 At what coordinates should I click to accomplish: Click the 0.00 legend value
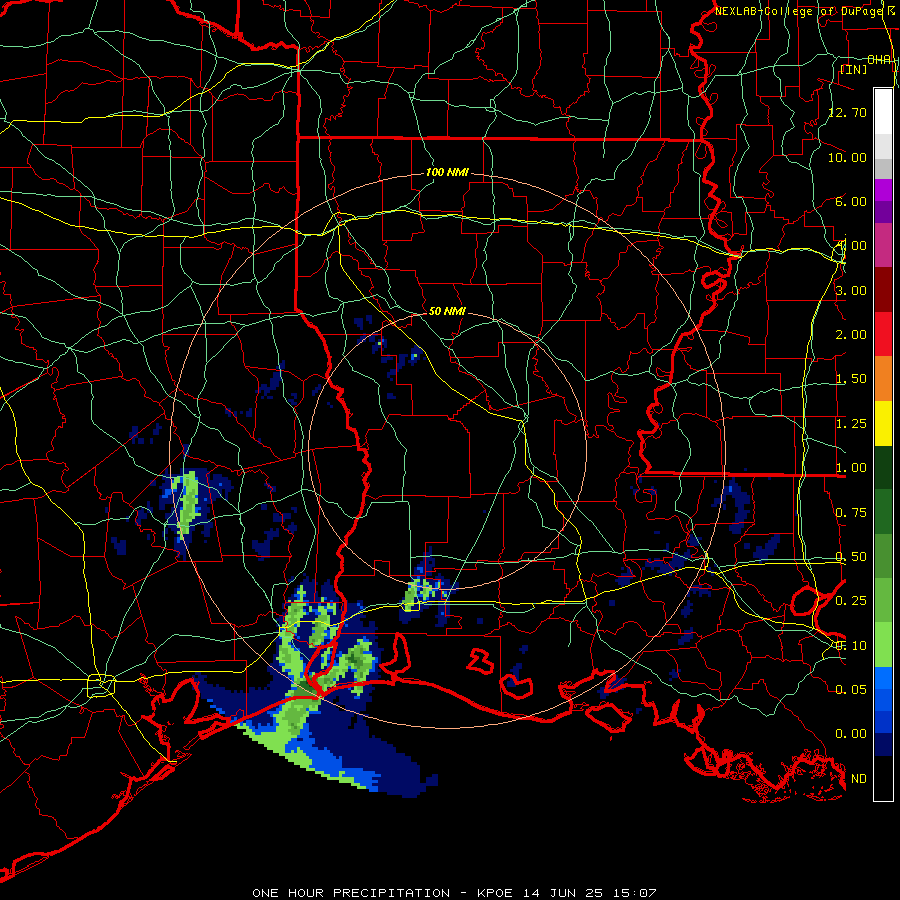(x=851, y=734)
